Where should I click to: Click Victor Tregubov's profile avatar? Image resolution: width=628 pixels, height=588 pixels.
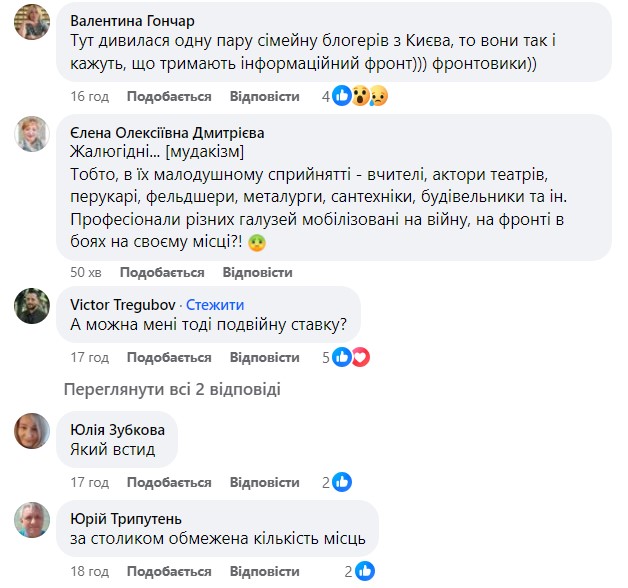(x=32, y=306)
